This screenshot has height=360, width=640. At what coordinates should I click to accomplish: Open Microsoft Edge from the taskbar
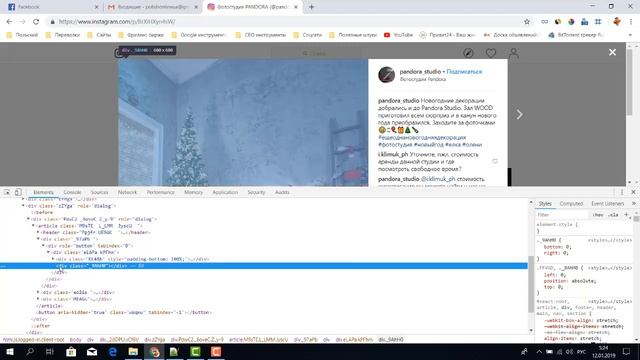point(113,351)
